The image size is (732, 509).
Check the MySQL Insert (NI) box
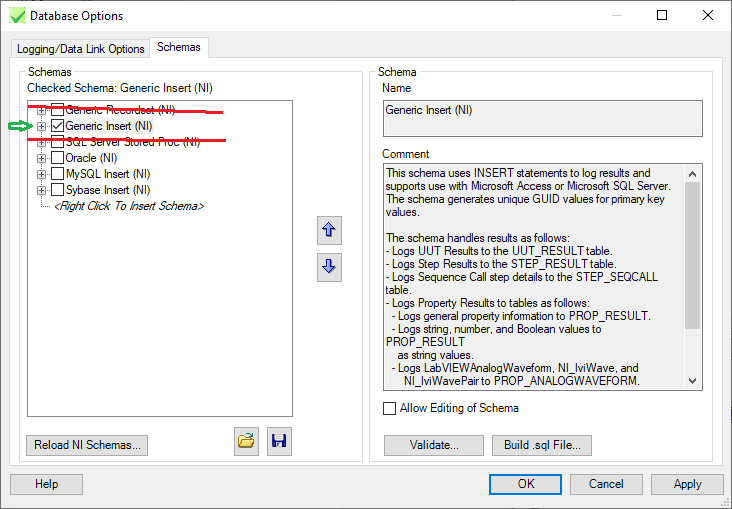tap(57, 174)
